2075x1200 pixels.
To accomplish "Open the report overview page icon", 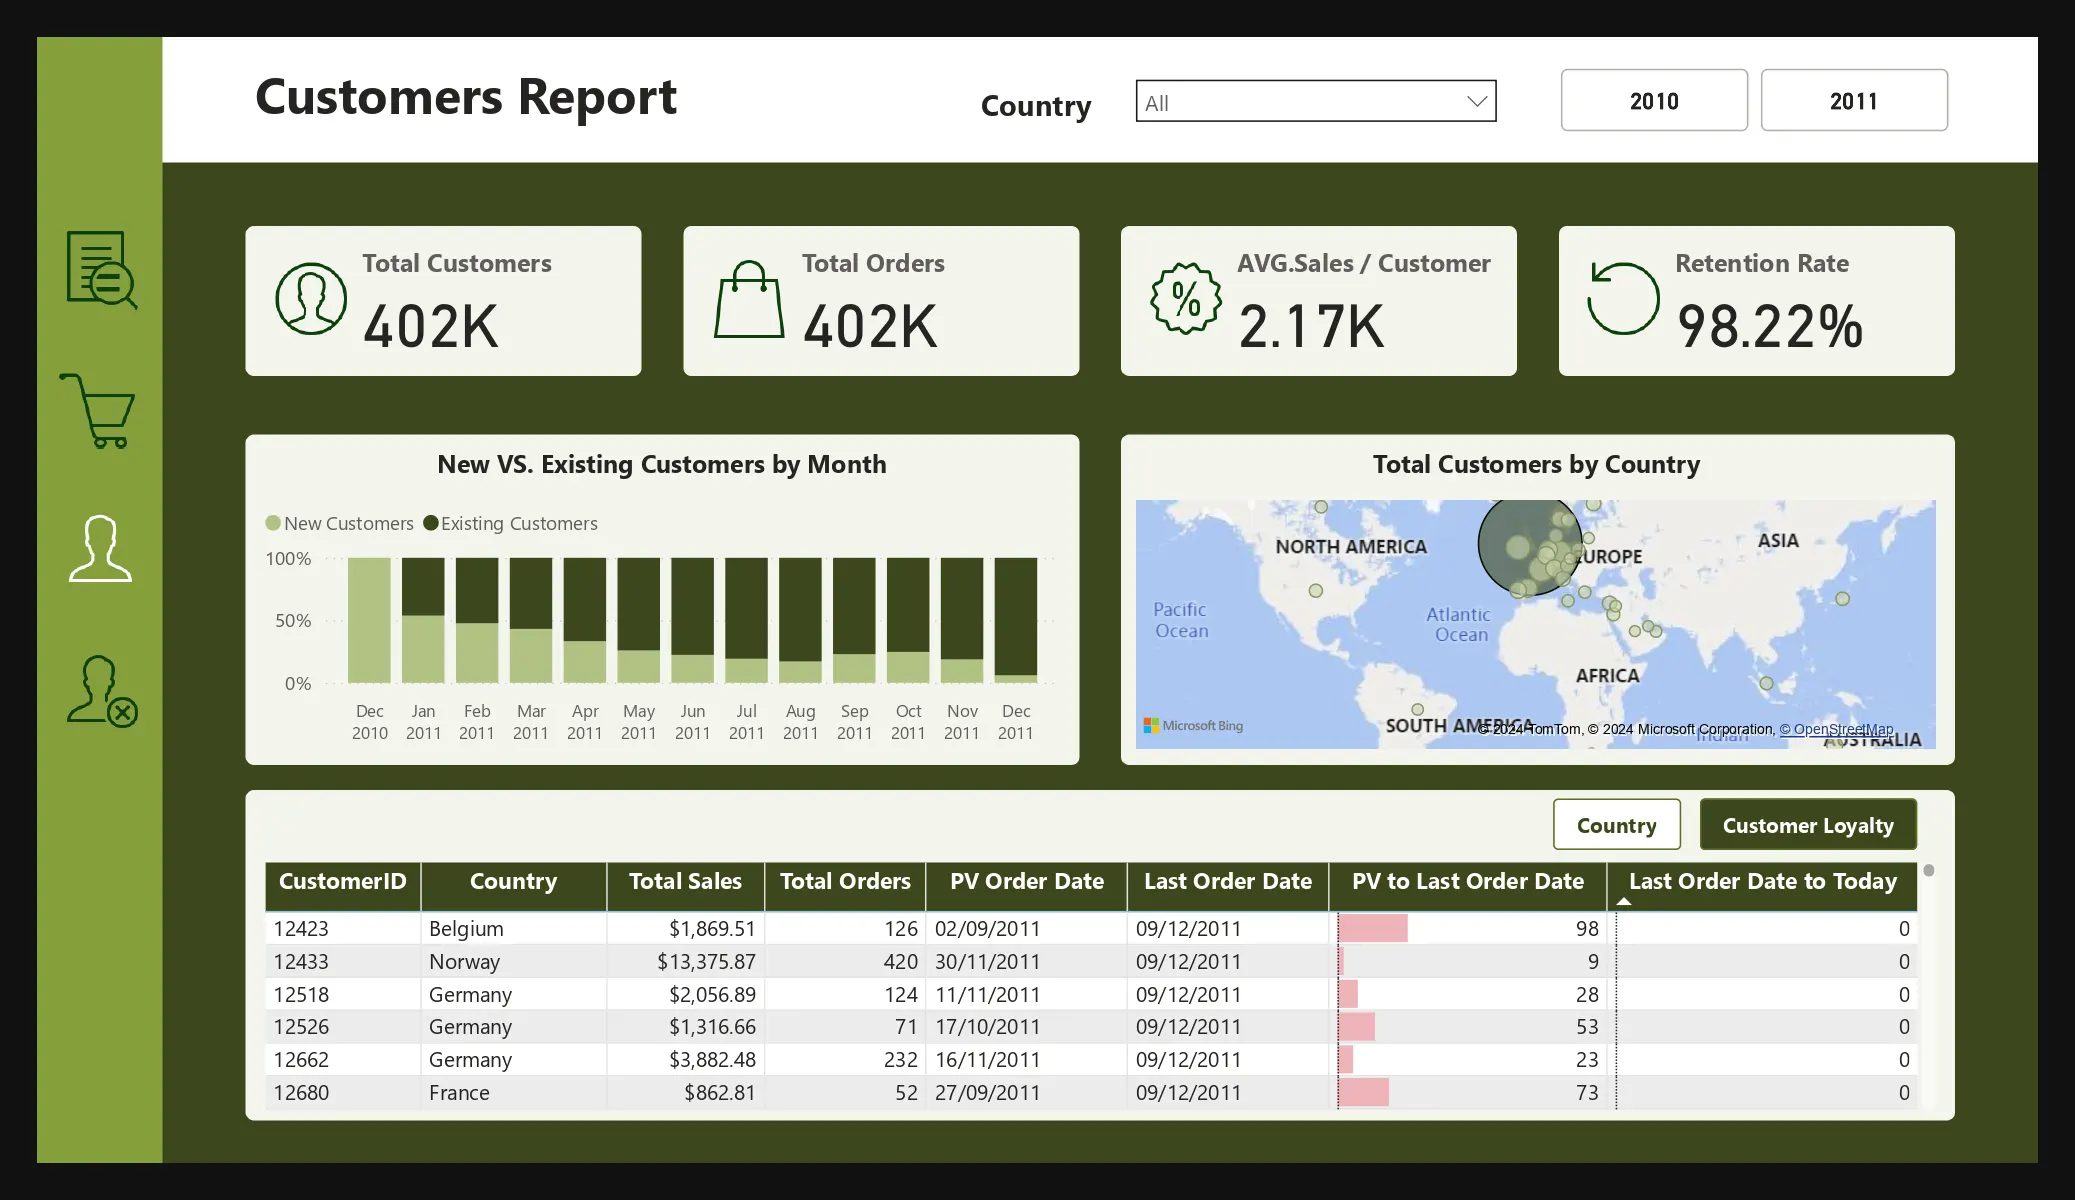I will coord(100,269).
